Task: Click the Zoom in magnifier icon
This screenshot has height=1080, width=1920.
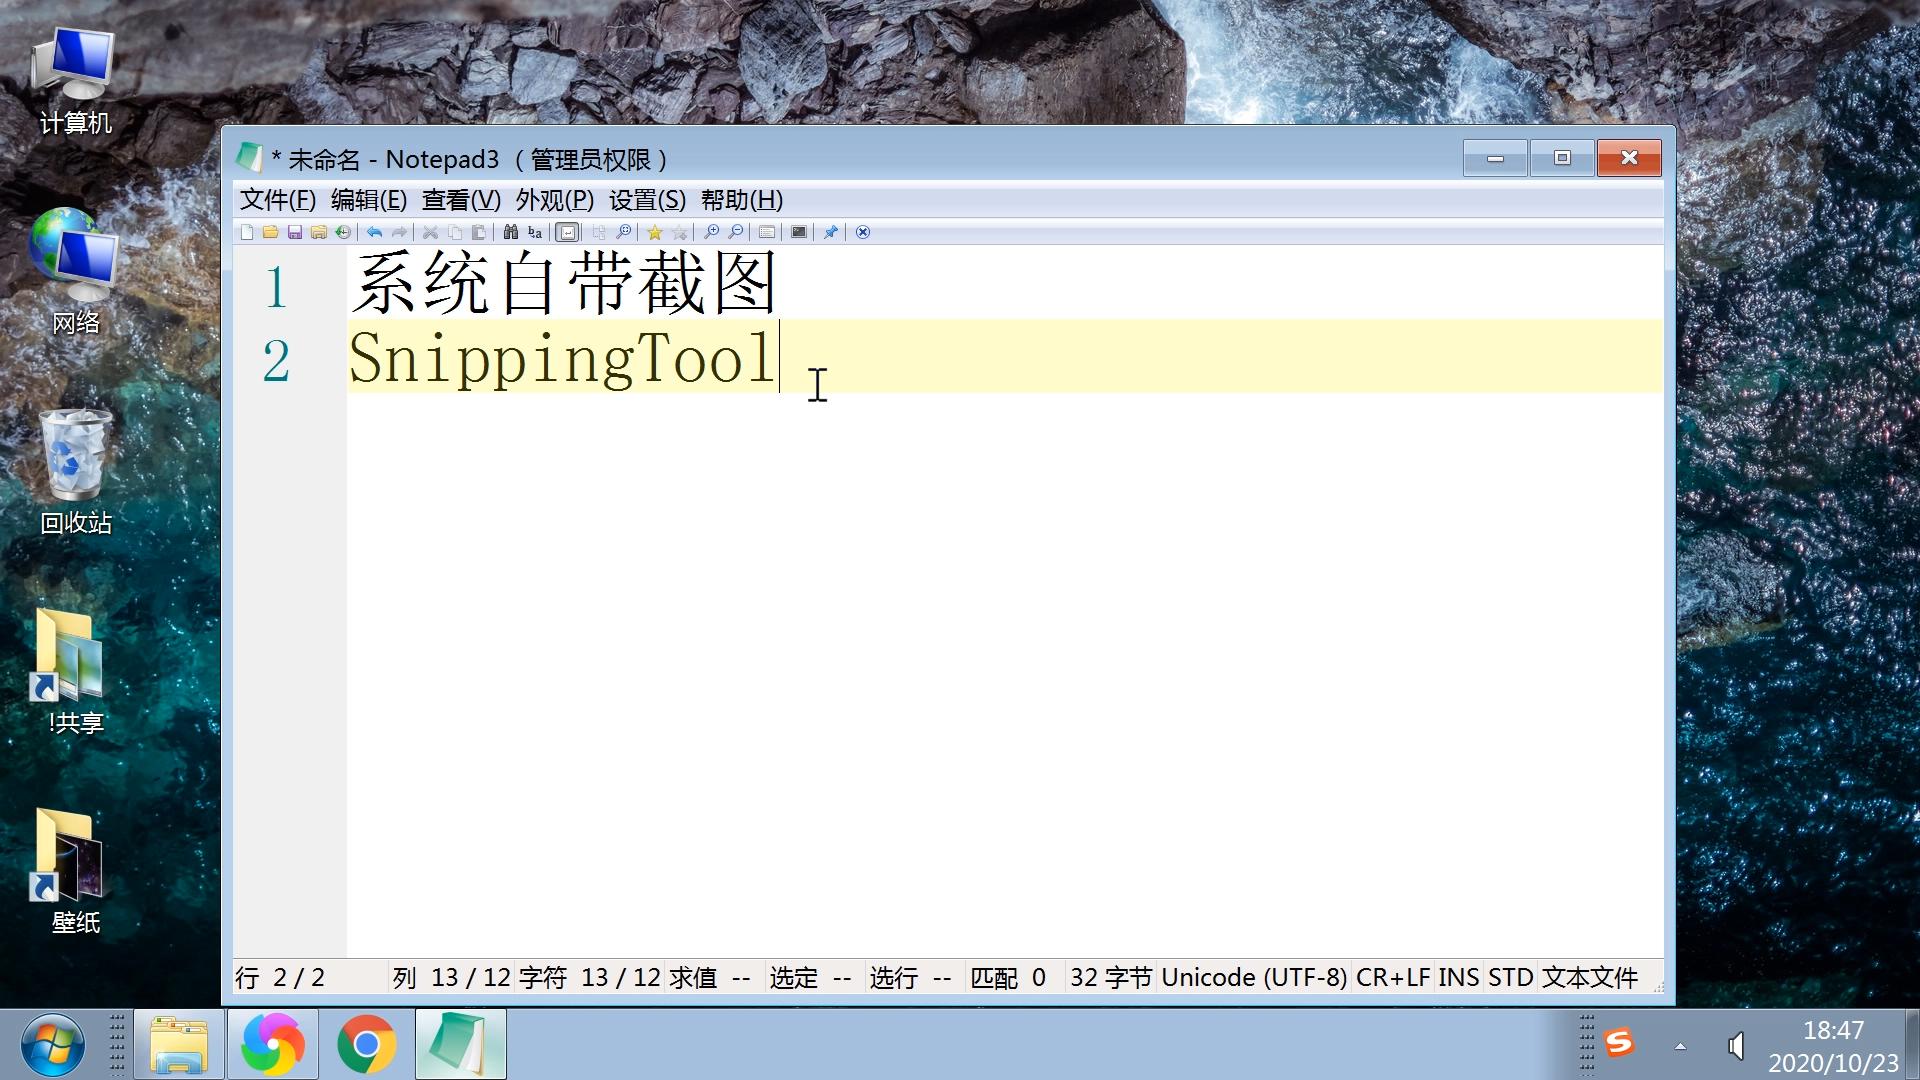Action: point(711,232)
